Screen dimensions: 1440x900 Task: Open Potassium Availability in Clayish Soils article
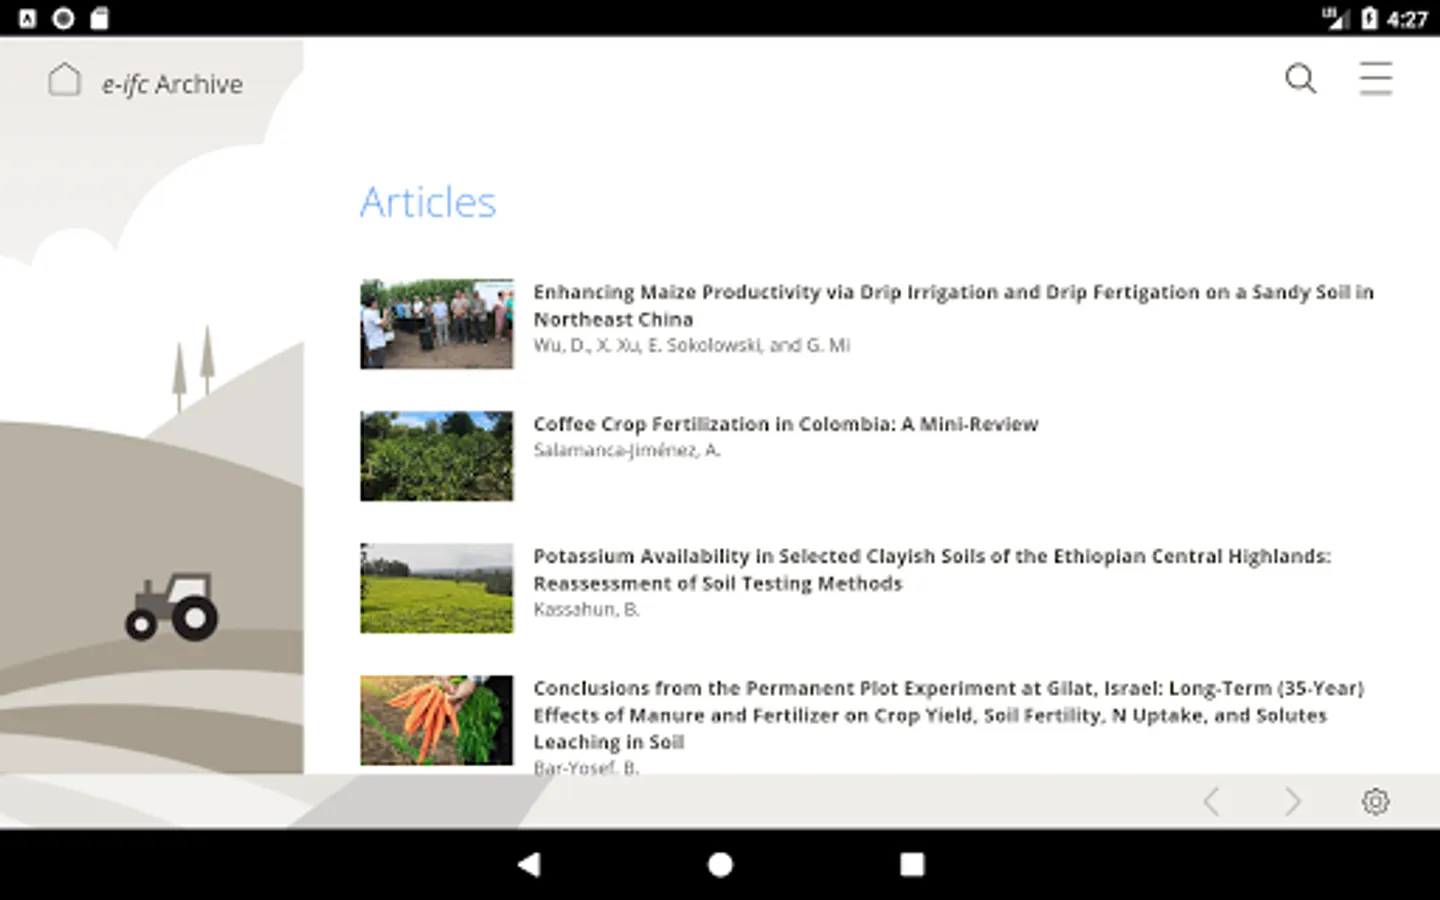click(932, 569)
